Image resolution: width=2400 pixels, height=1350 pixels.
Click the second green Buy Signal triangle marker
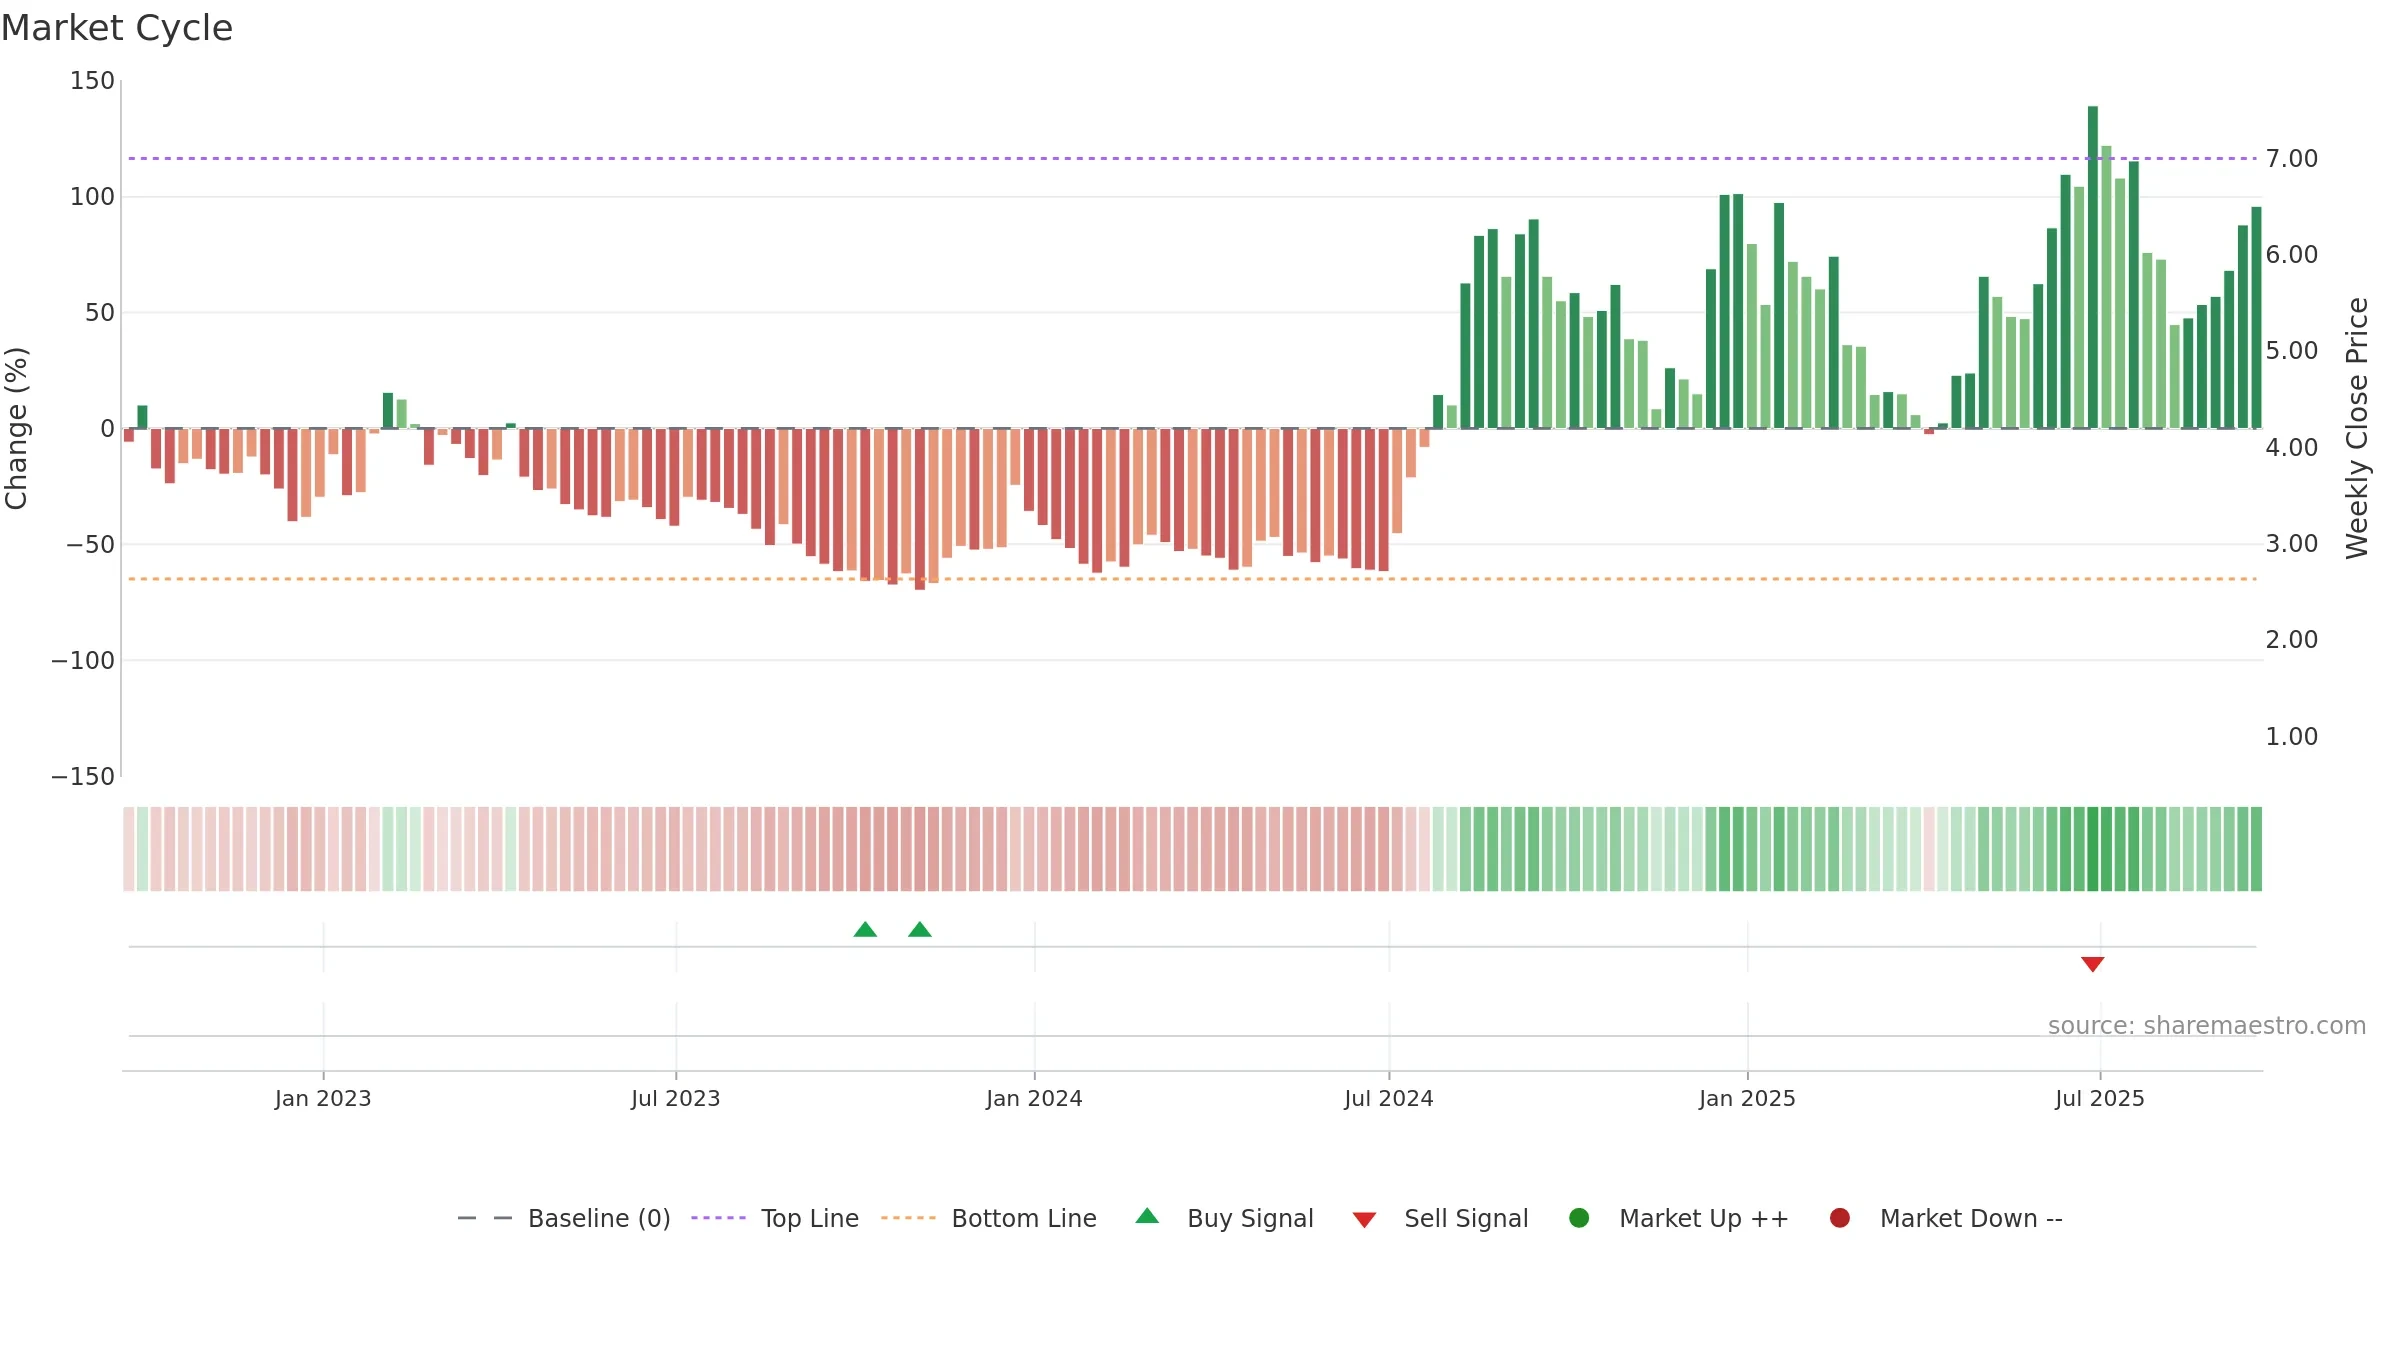pyautogui.click(x=920, y=930)
